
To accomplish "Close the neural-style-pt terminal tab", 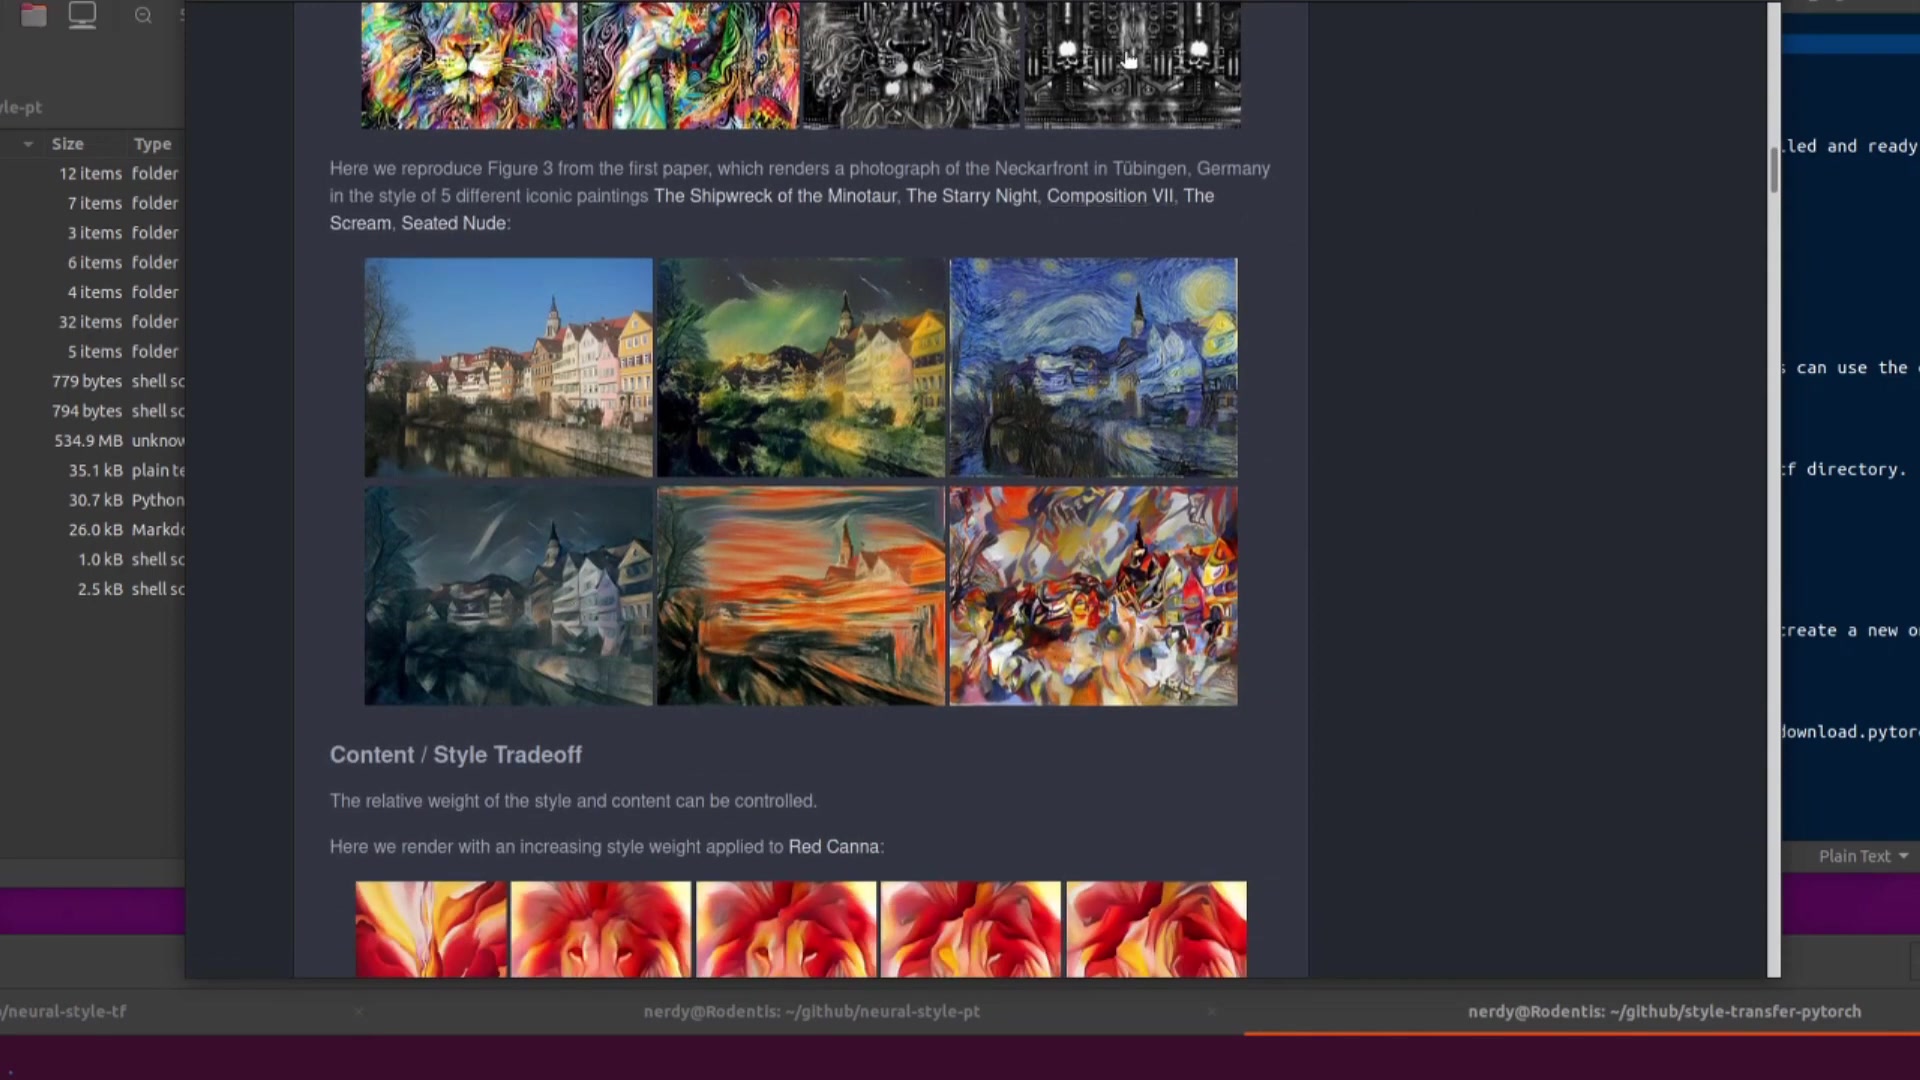I will (1211, 1012).
